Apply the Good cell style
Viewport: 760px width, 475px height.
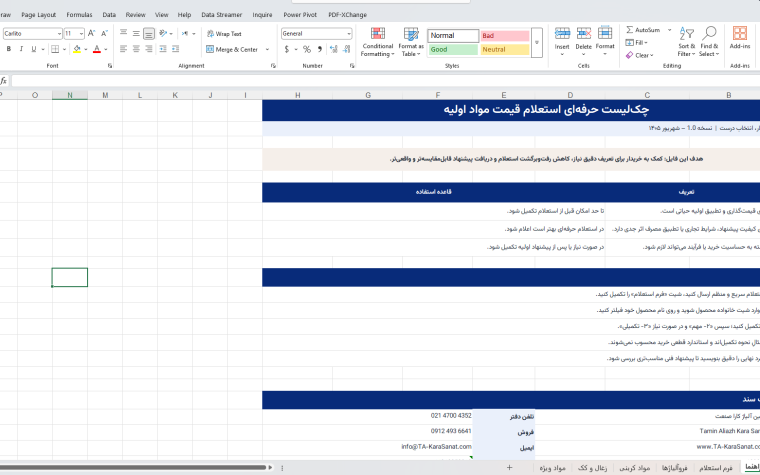click(453, 49)
